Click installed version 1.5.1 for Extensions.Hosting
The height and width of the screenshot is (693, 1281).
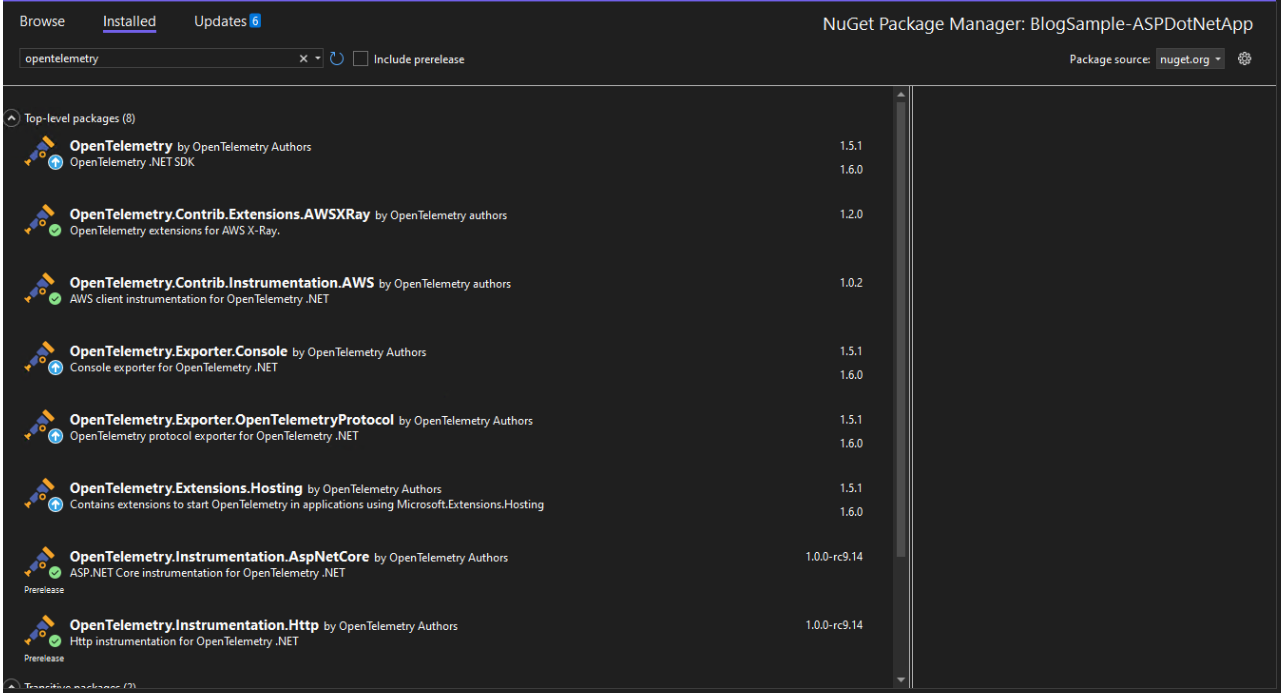click(x=851, y=488)
